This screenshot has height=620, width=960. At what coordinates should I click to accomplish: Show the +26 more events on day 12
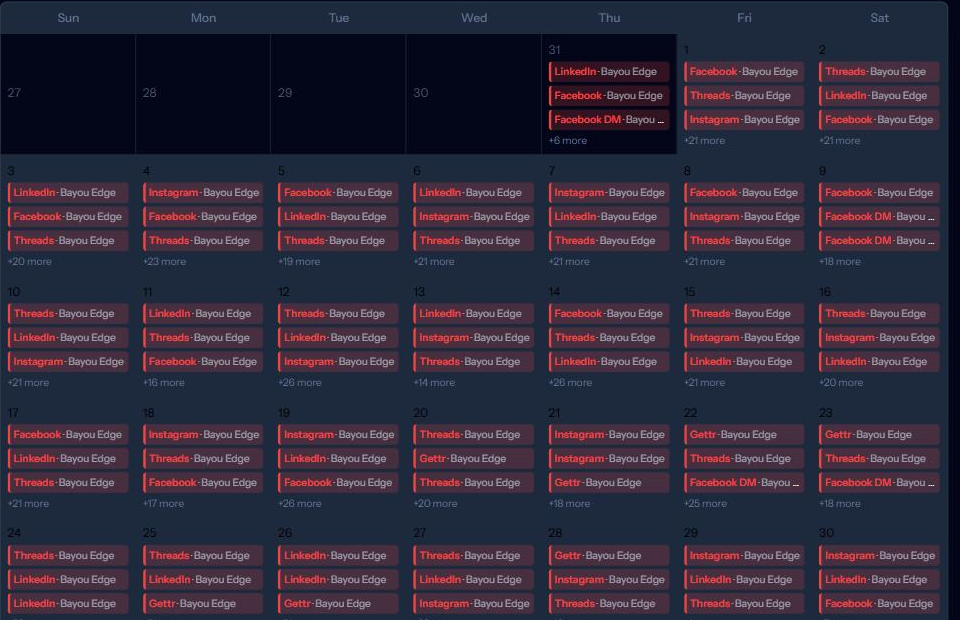[299, 383]
